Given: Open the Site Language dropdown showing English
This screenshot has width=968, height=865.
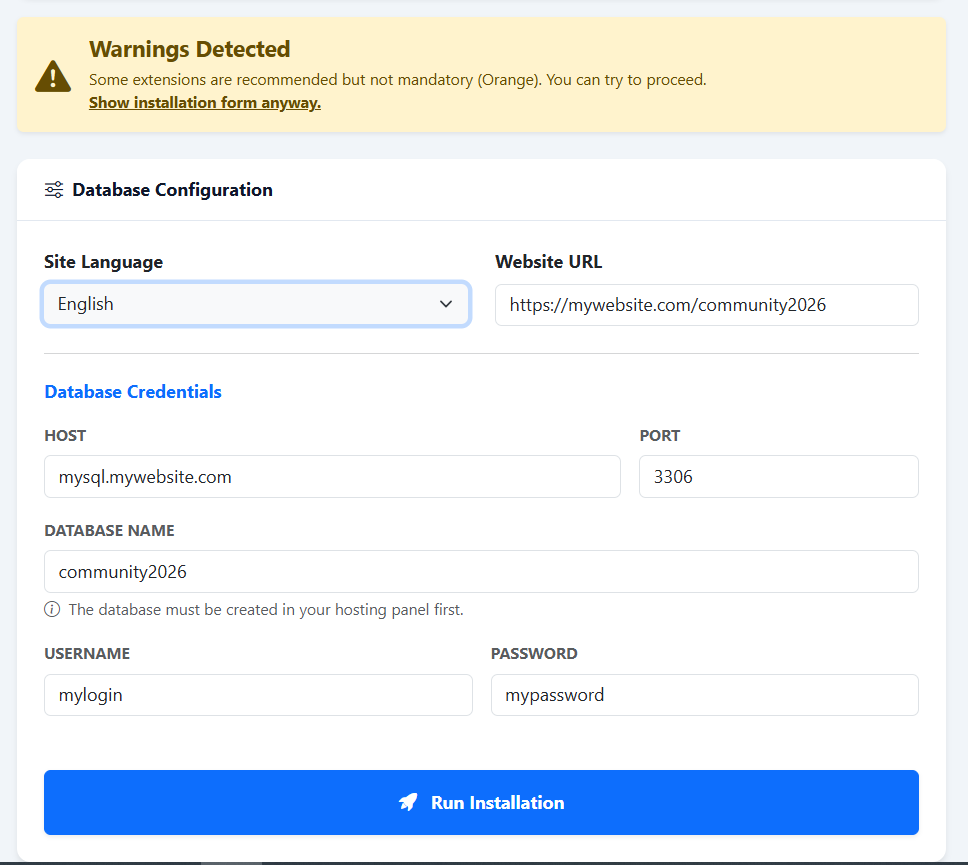Looking at the screenshot, I should (x=240, y=304).
